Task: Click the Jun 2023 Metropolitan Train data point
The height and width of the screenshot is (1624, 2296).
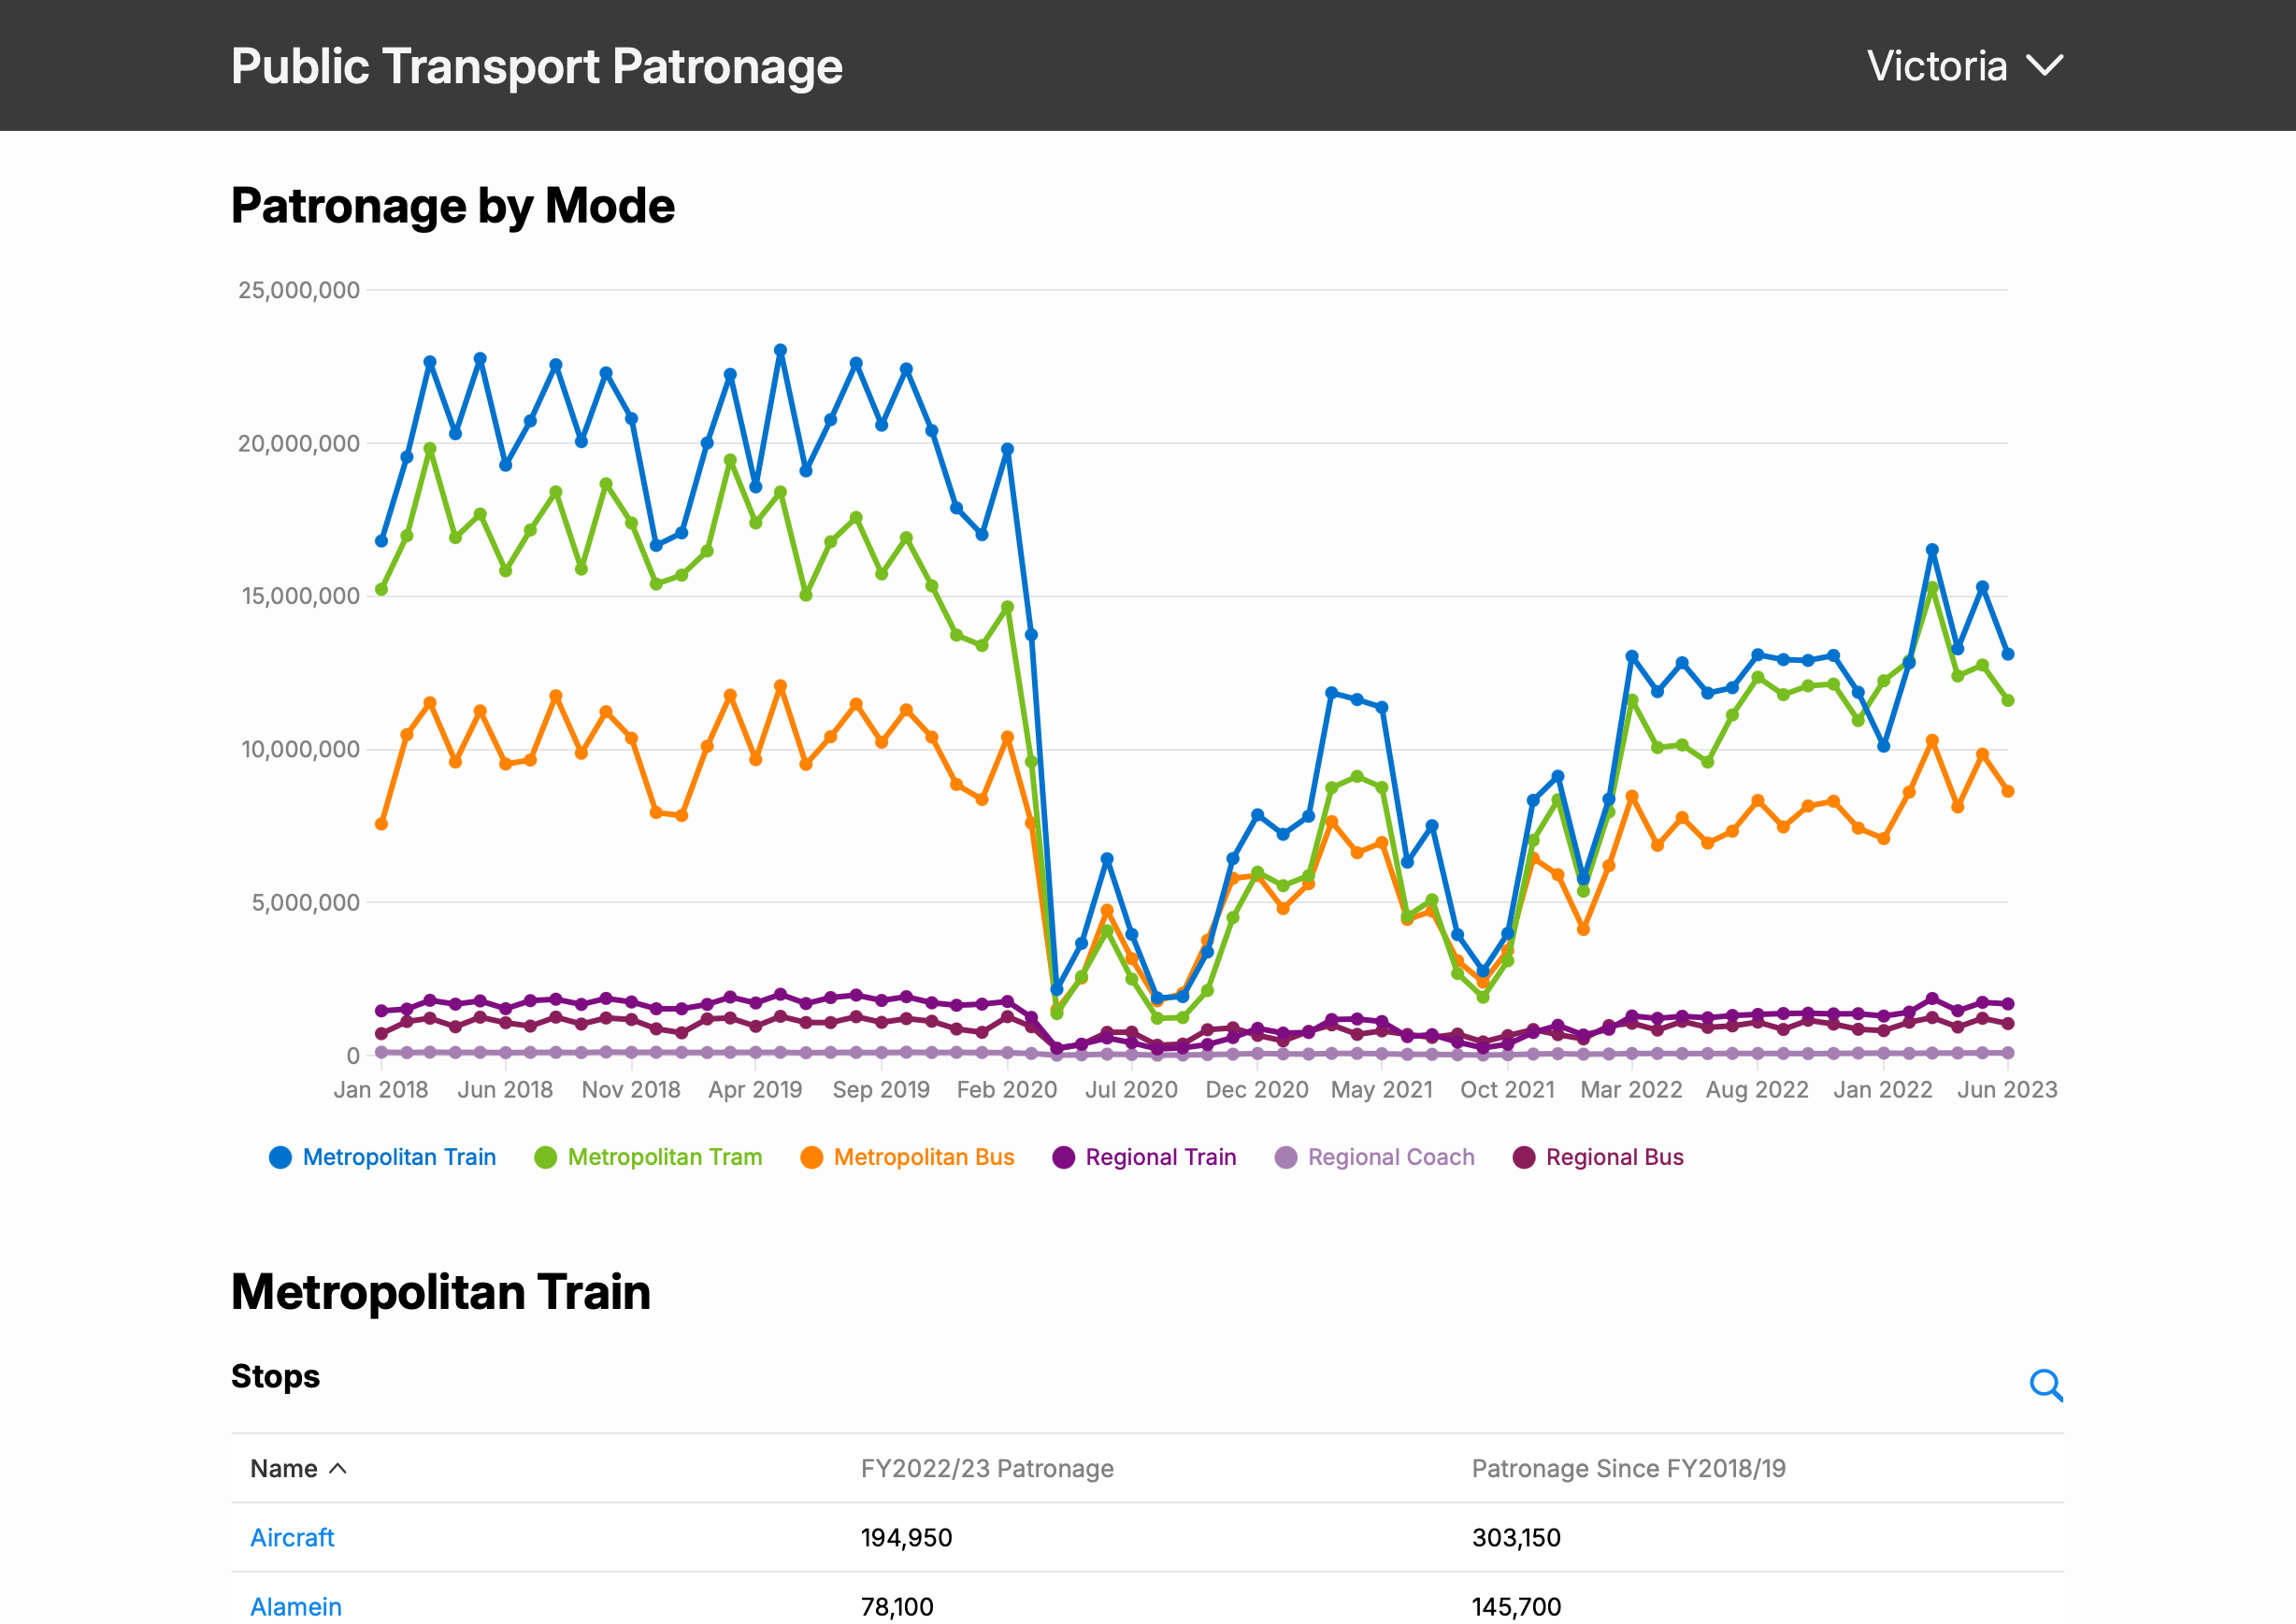Action: click(x=2007, y=654)
